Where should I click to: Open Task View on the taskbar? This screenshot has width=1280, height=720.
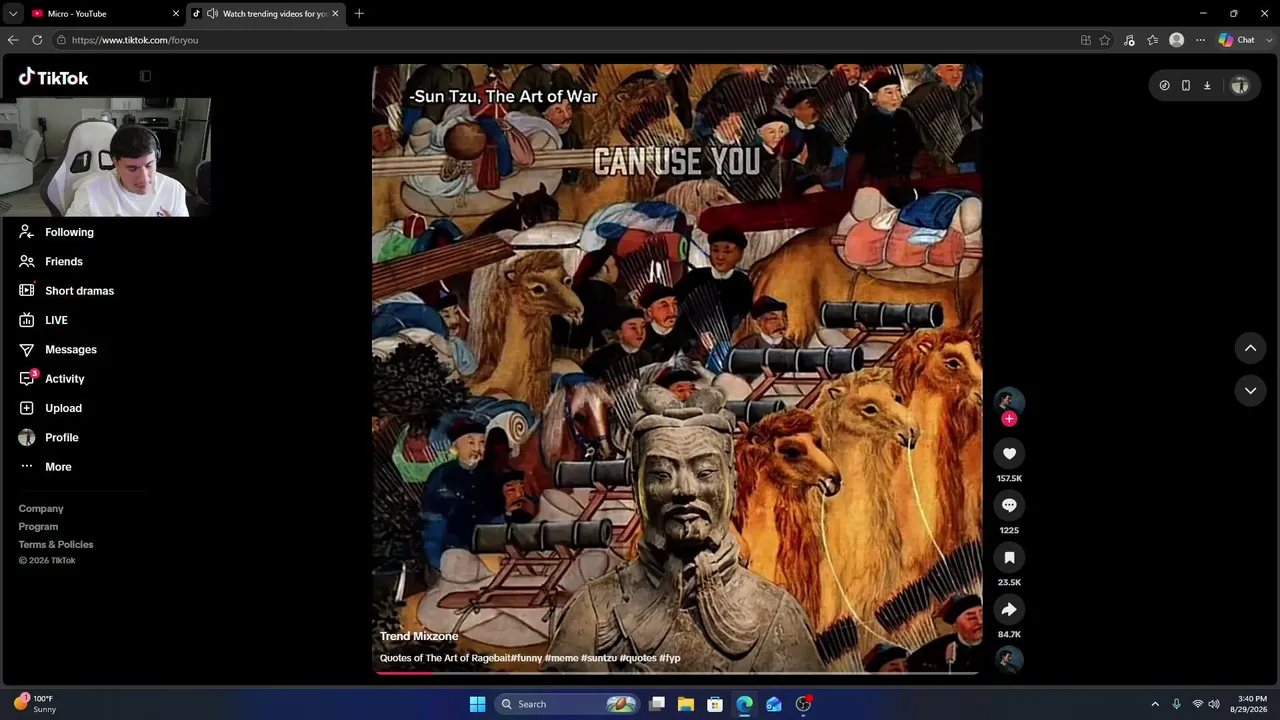pyautogui.click(x=657, y=704)
